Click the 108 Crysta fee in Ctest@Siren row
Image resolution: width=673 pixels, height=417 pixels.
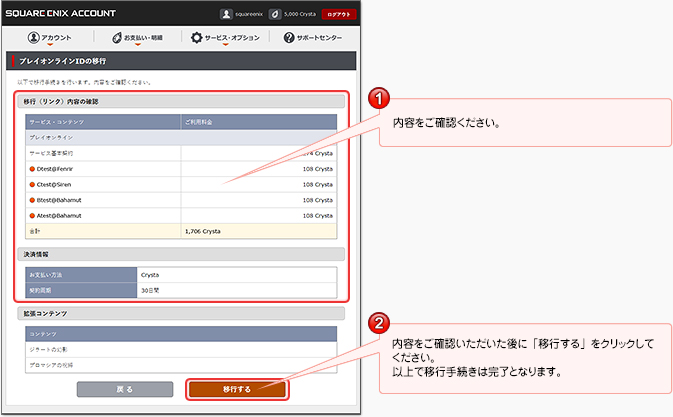click(x=318, y=184)
